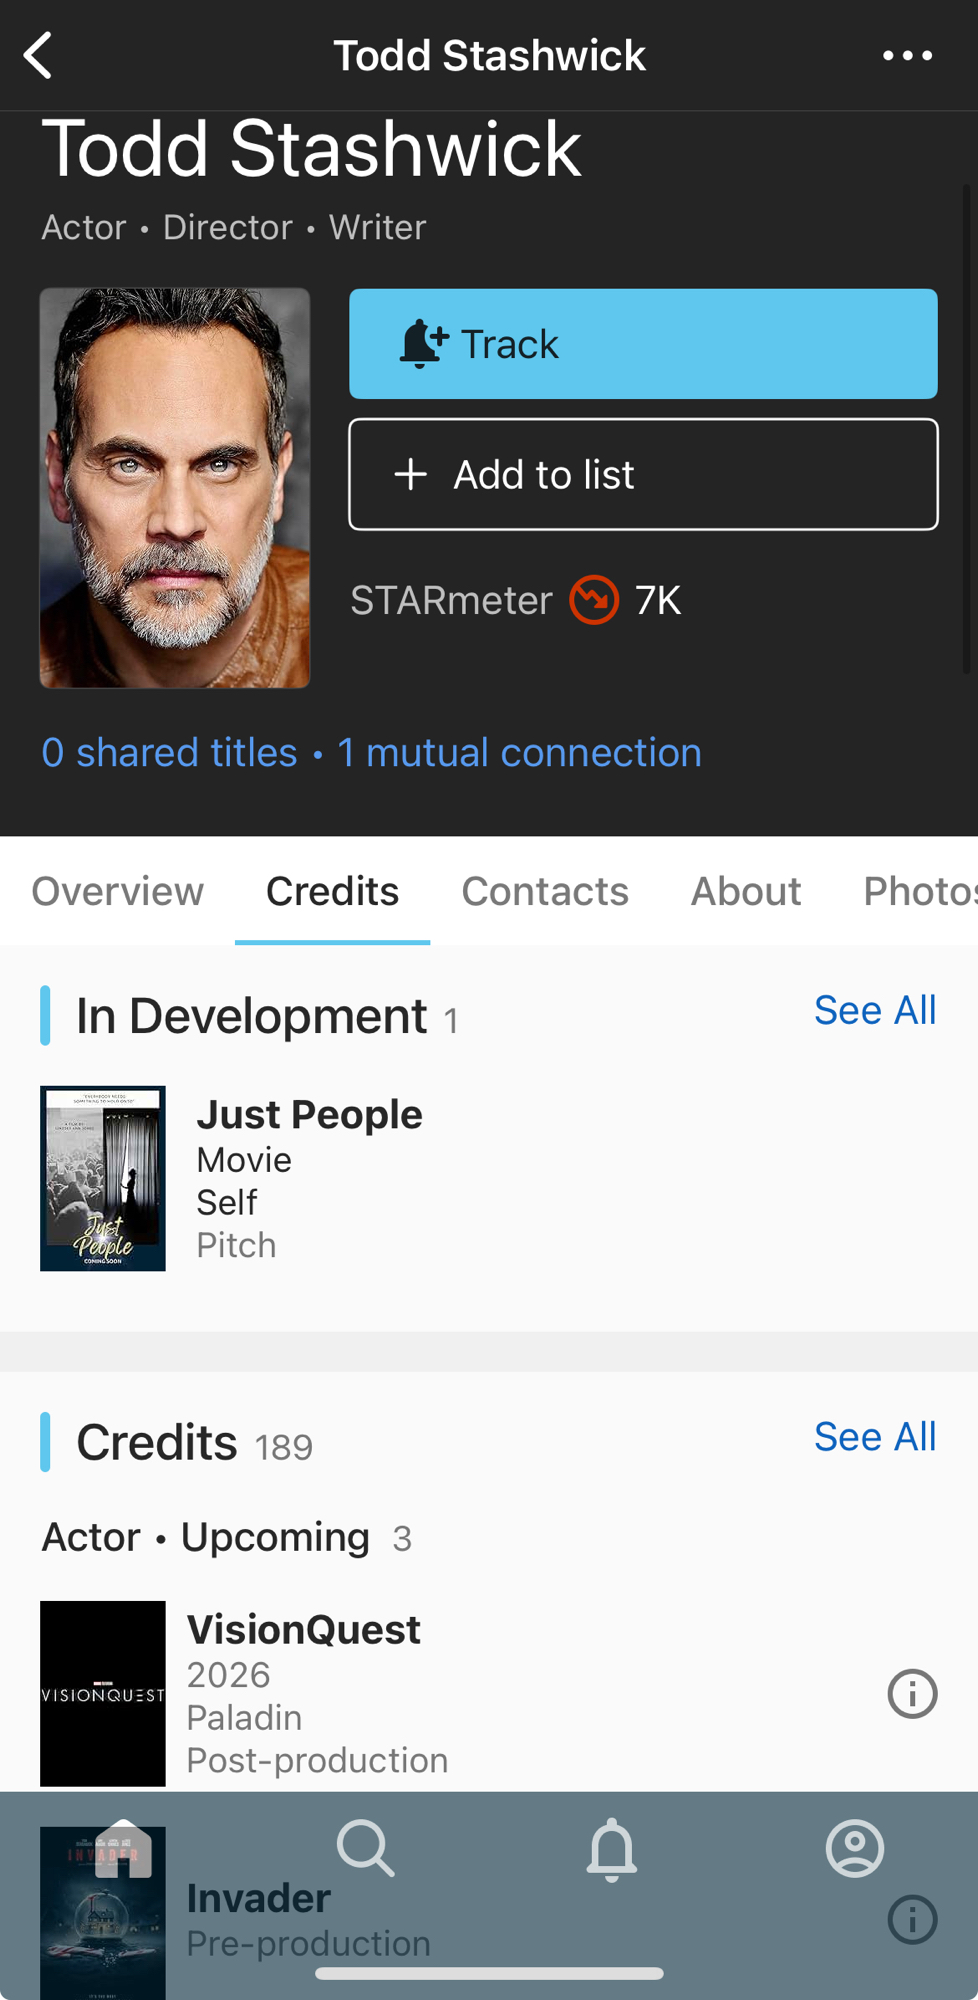See all In Development projects
This screenshot has width=978, height=2000.
(x=875, y=1010)
